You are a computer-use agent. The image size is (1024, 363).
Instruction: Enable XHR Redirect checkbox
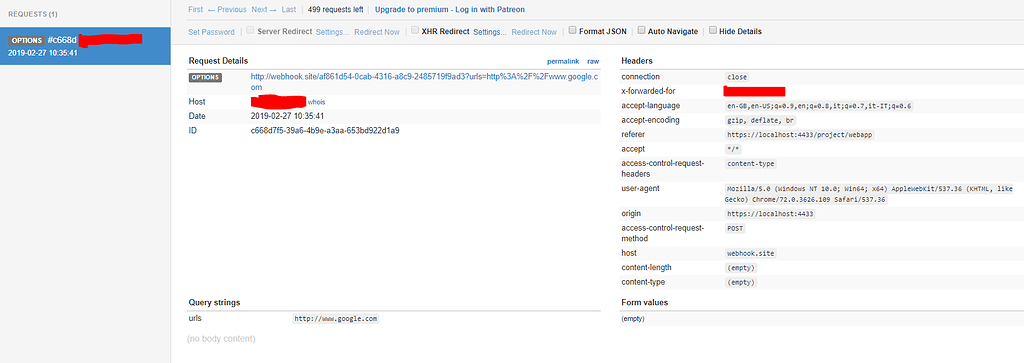click(415, 30)
